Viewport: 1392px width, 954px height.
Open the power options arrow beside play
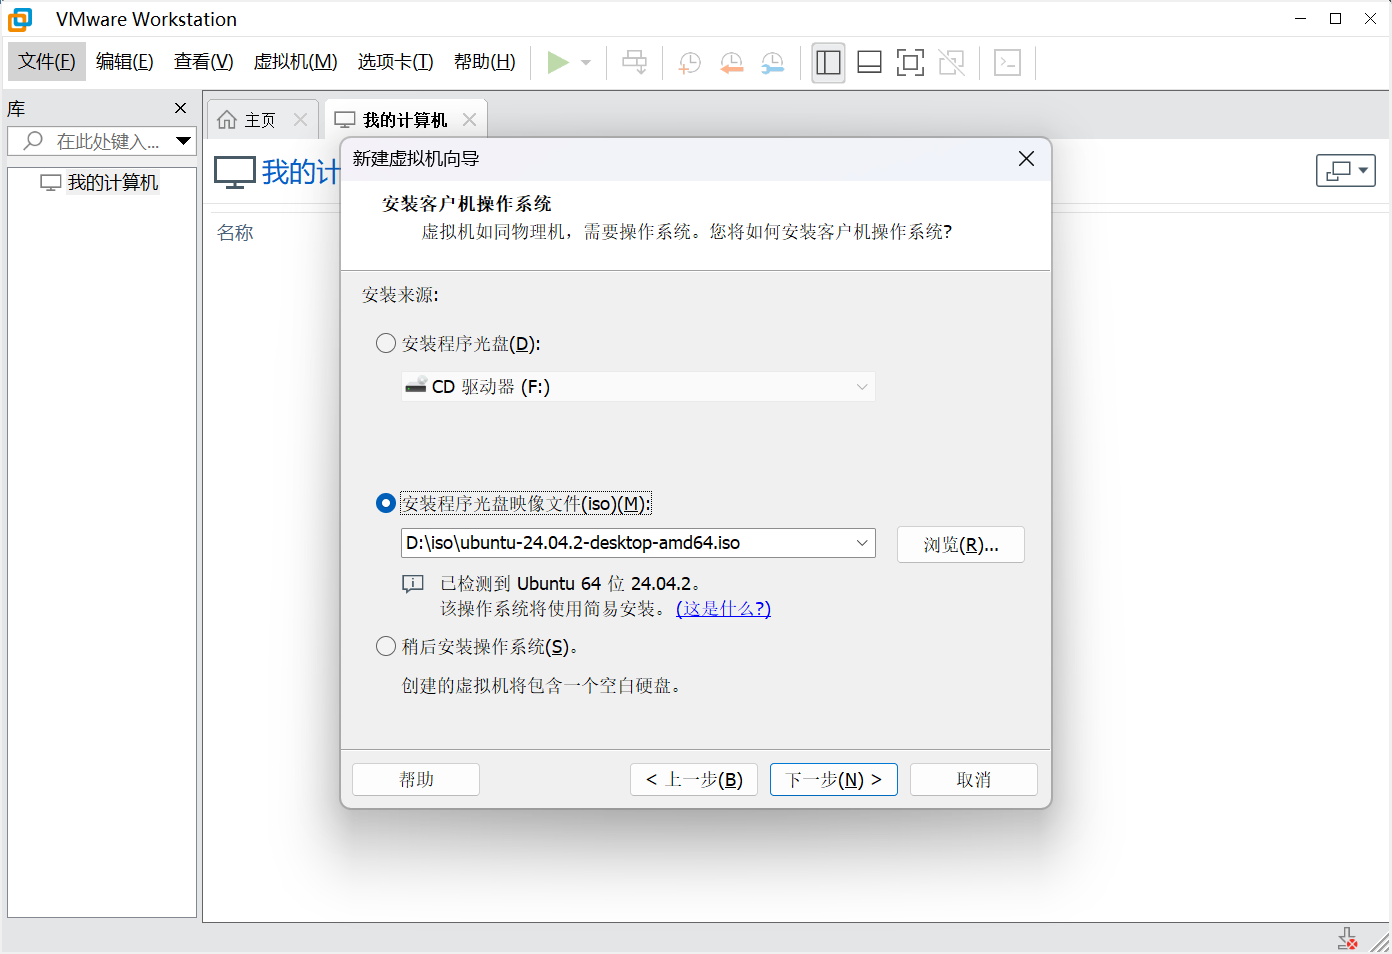coord(586,62)
